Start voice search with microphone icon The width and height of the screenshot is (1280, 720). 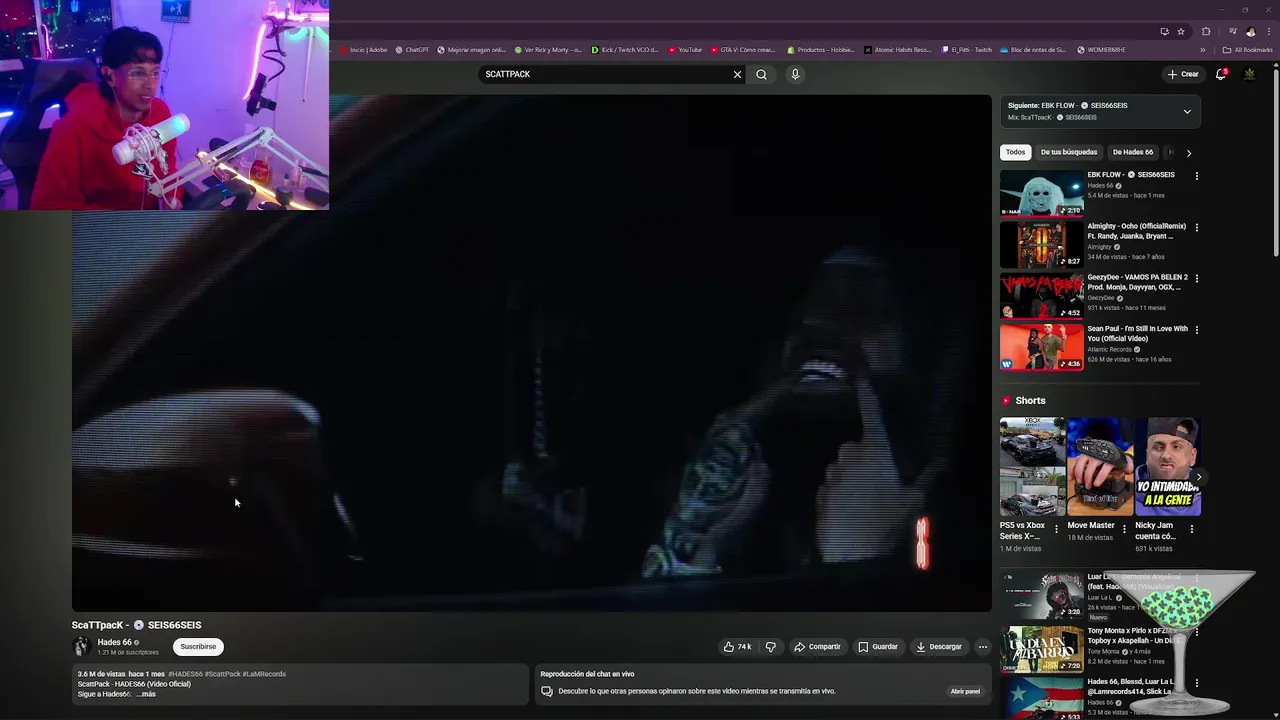click(795, 74)
